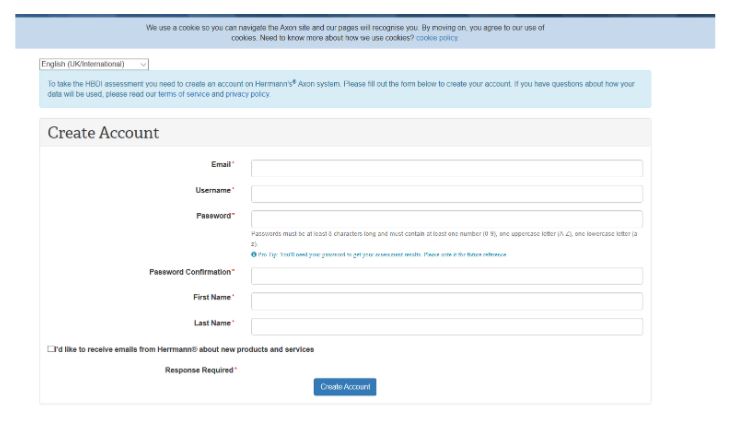733x432 pixels.
Task: Select the Password entry field
Action: point(446,219)
